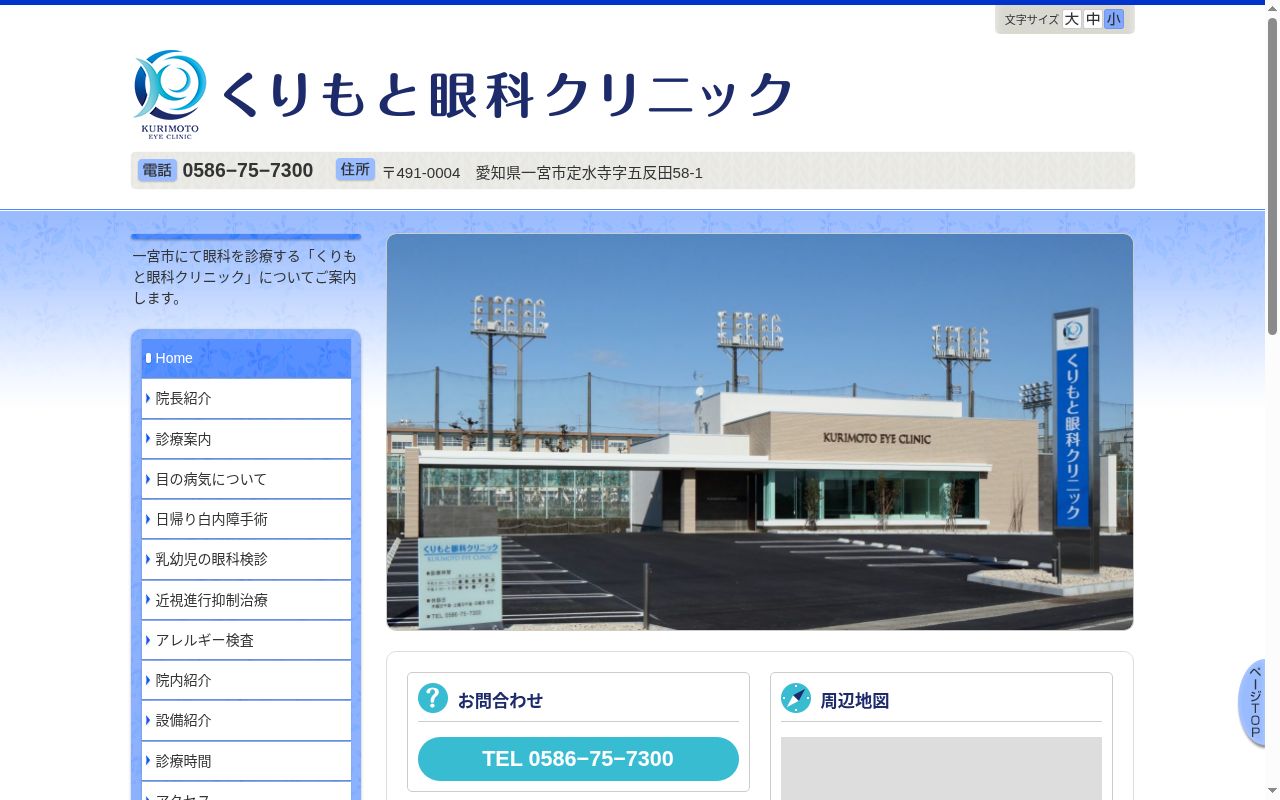1280x800 pixels.
Task: Go to 日帰り白内障手術 page
Action: tap(246, 519)
